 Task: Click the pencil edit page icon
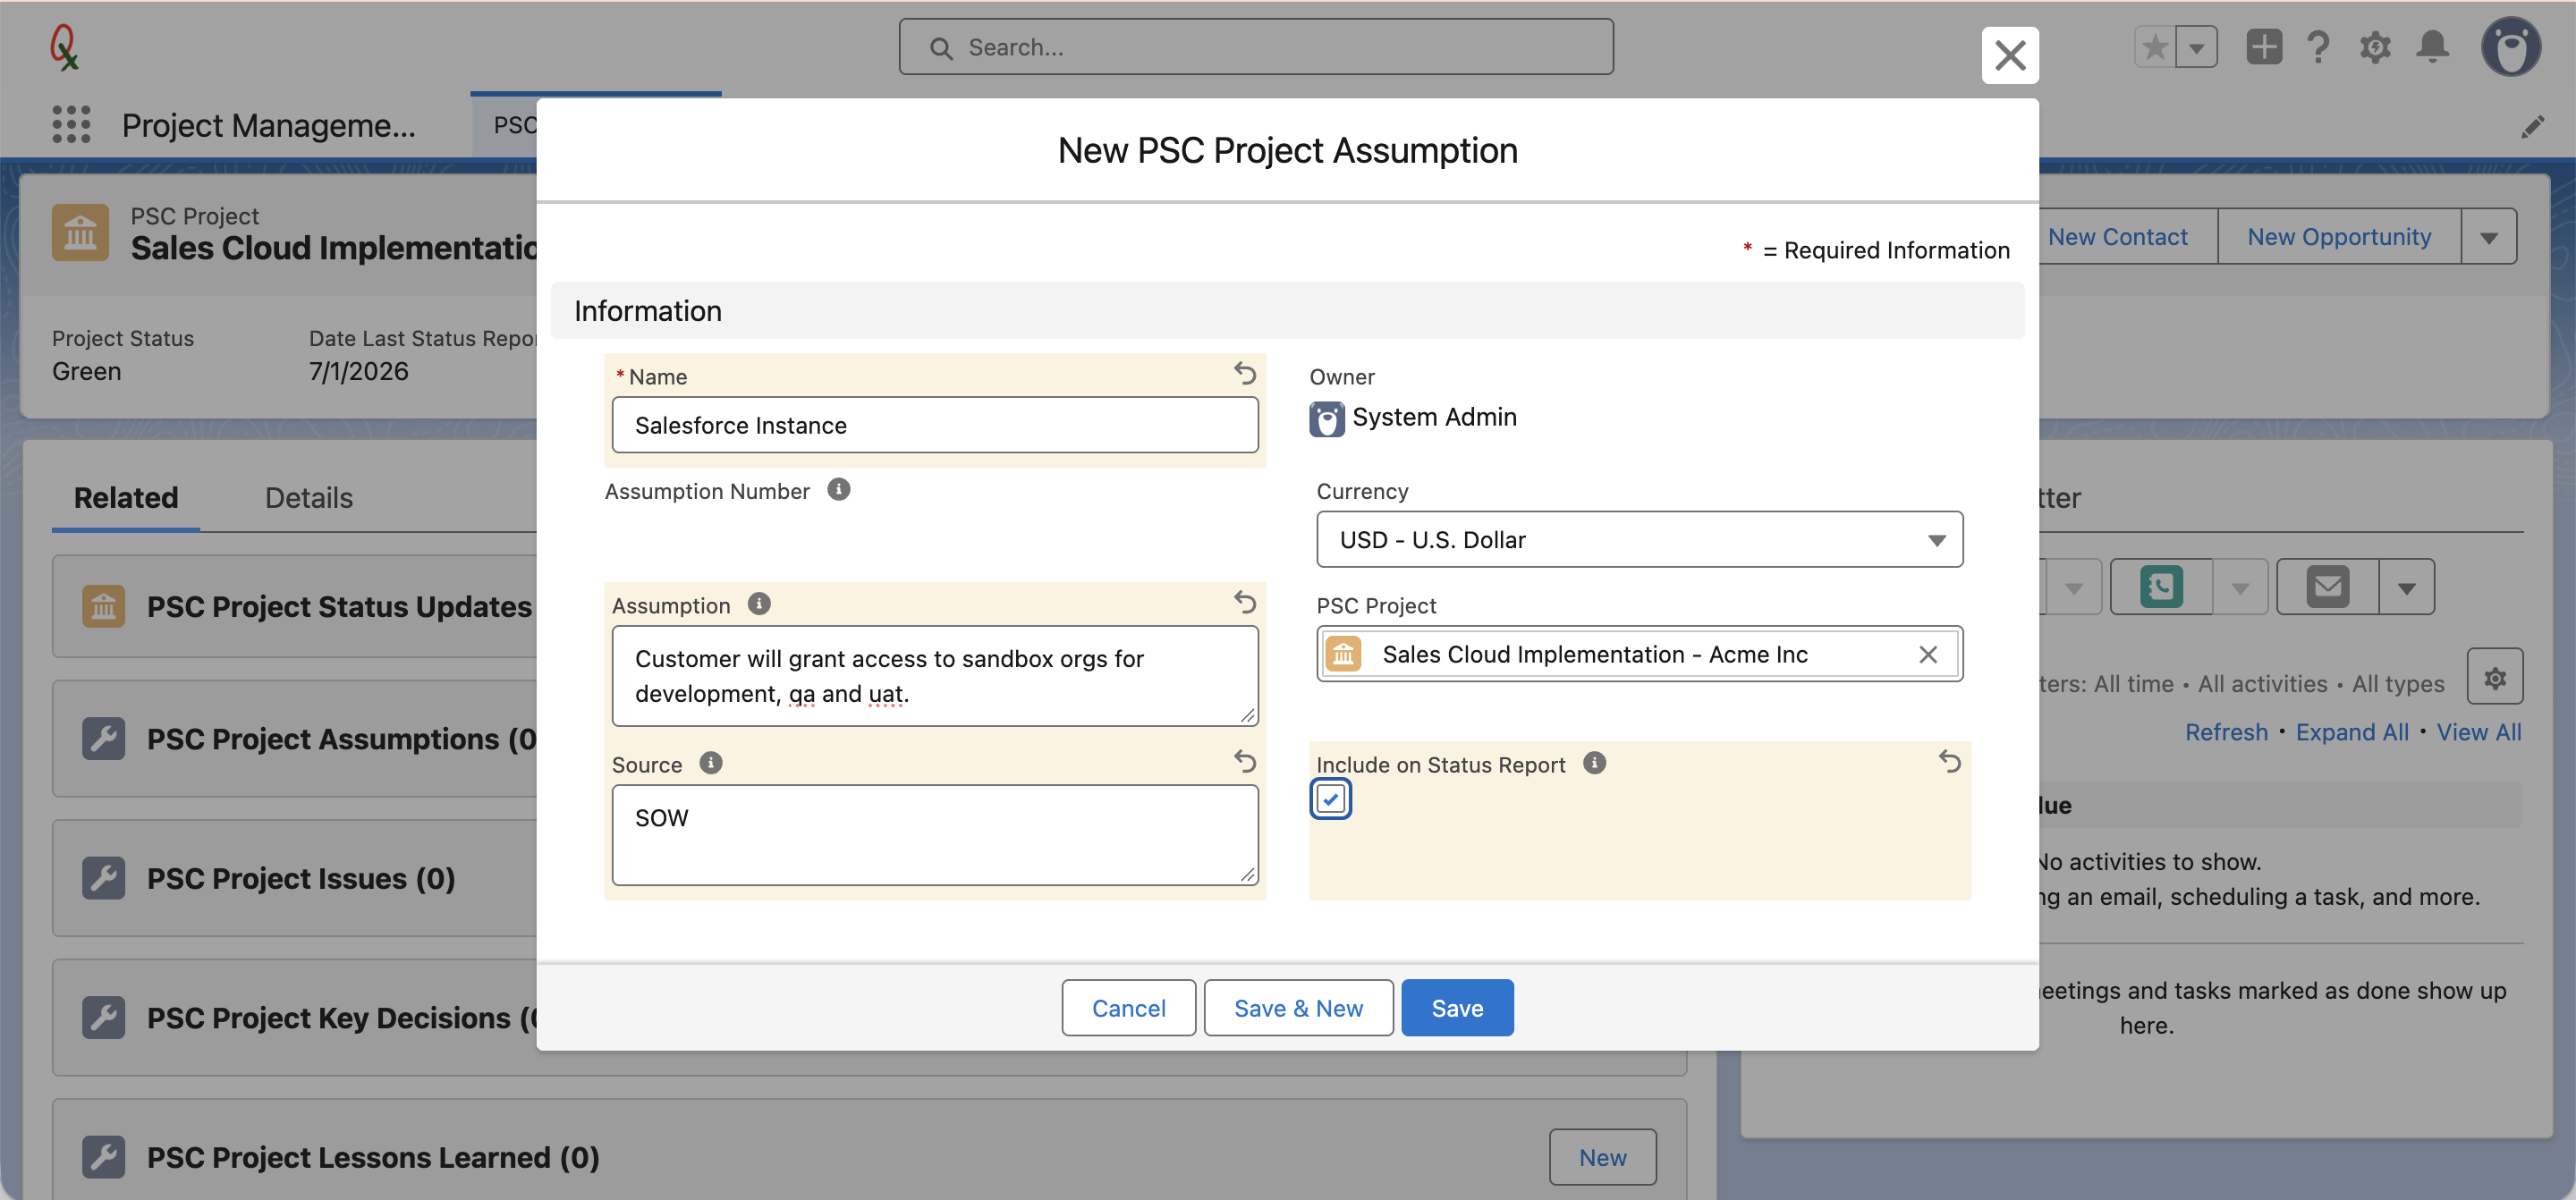tap(2532, 127)
